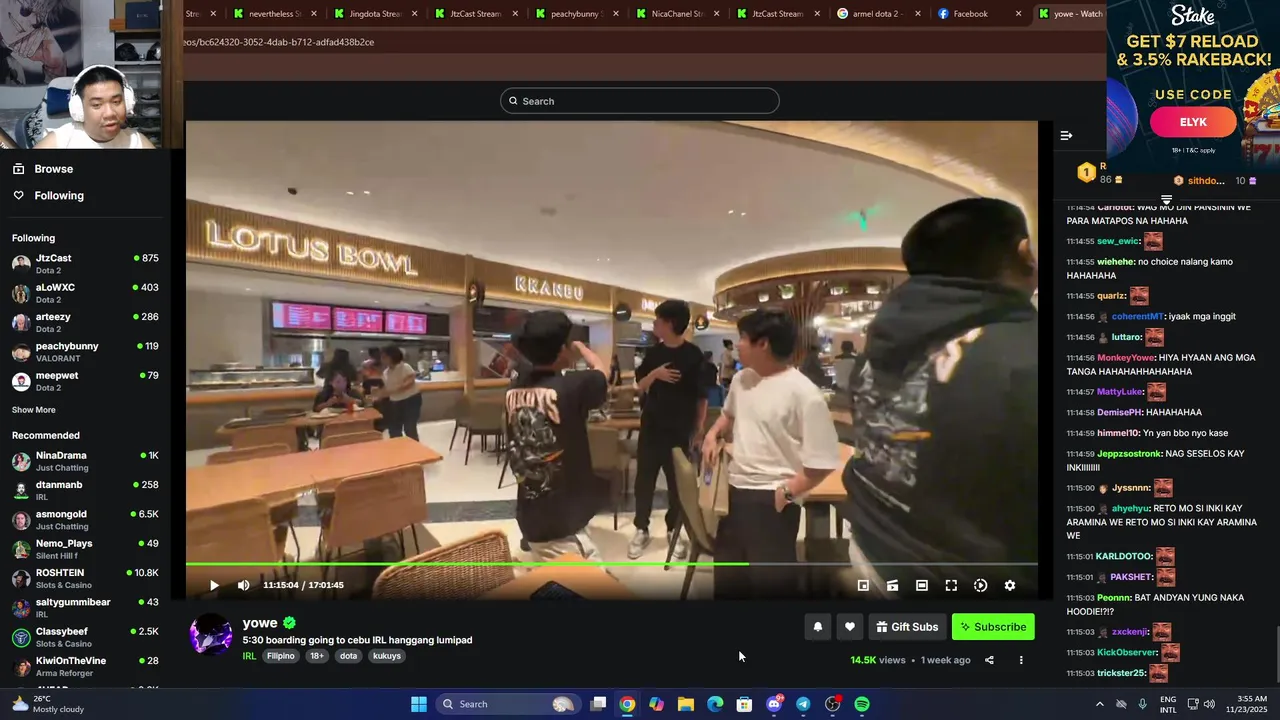This screenshot has width=1280, height=720.
Task: Open meepwet followed channel
Action: click(x=85, y=381)
